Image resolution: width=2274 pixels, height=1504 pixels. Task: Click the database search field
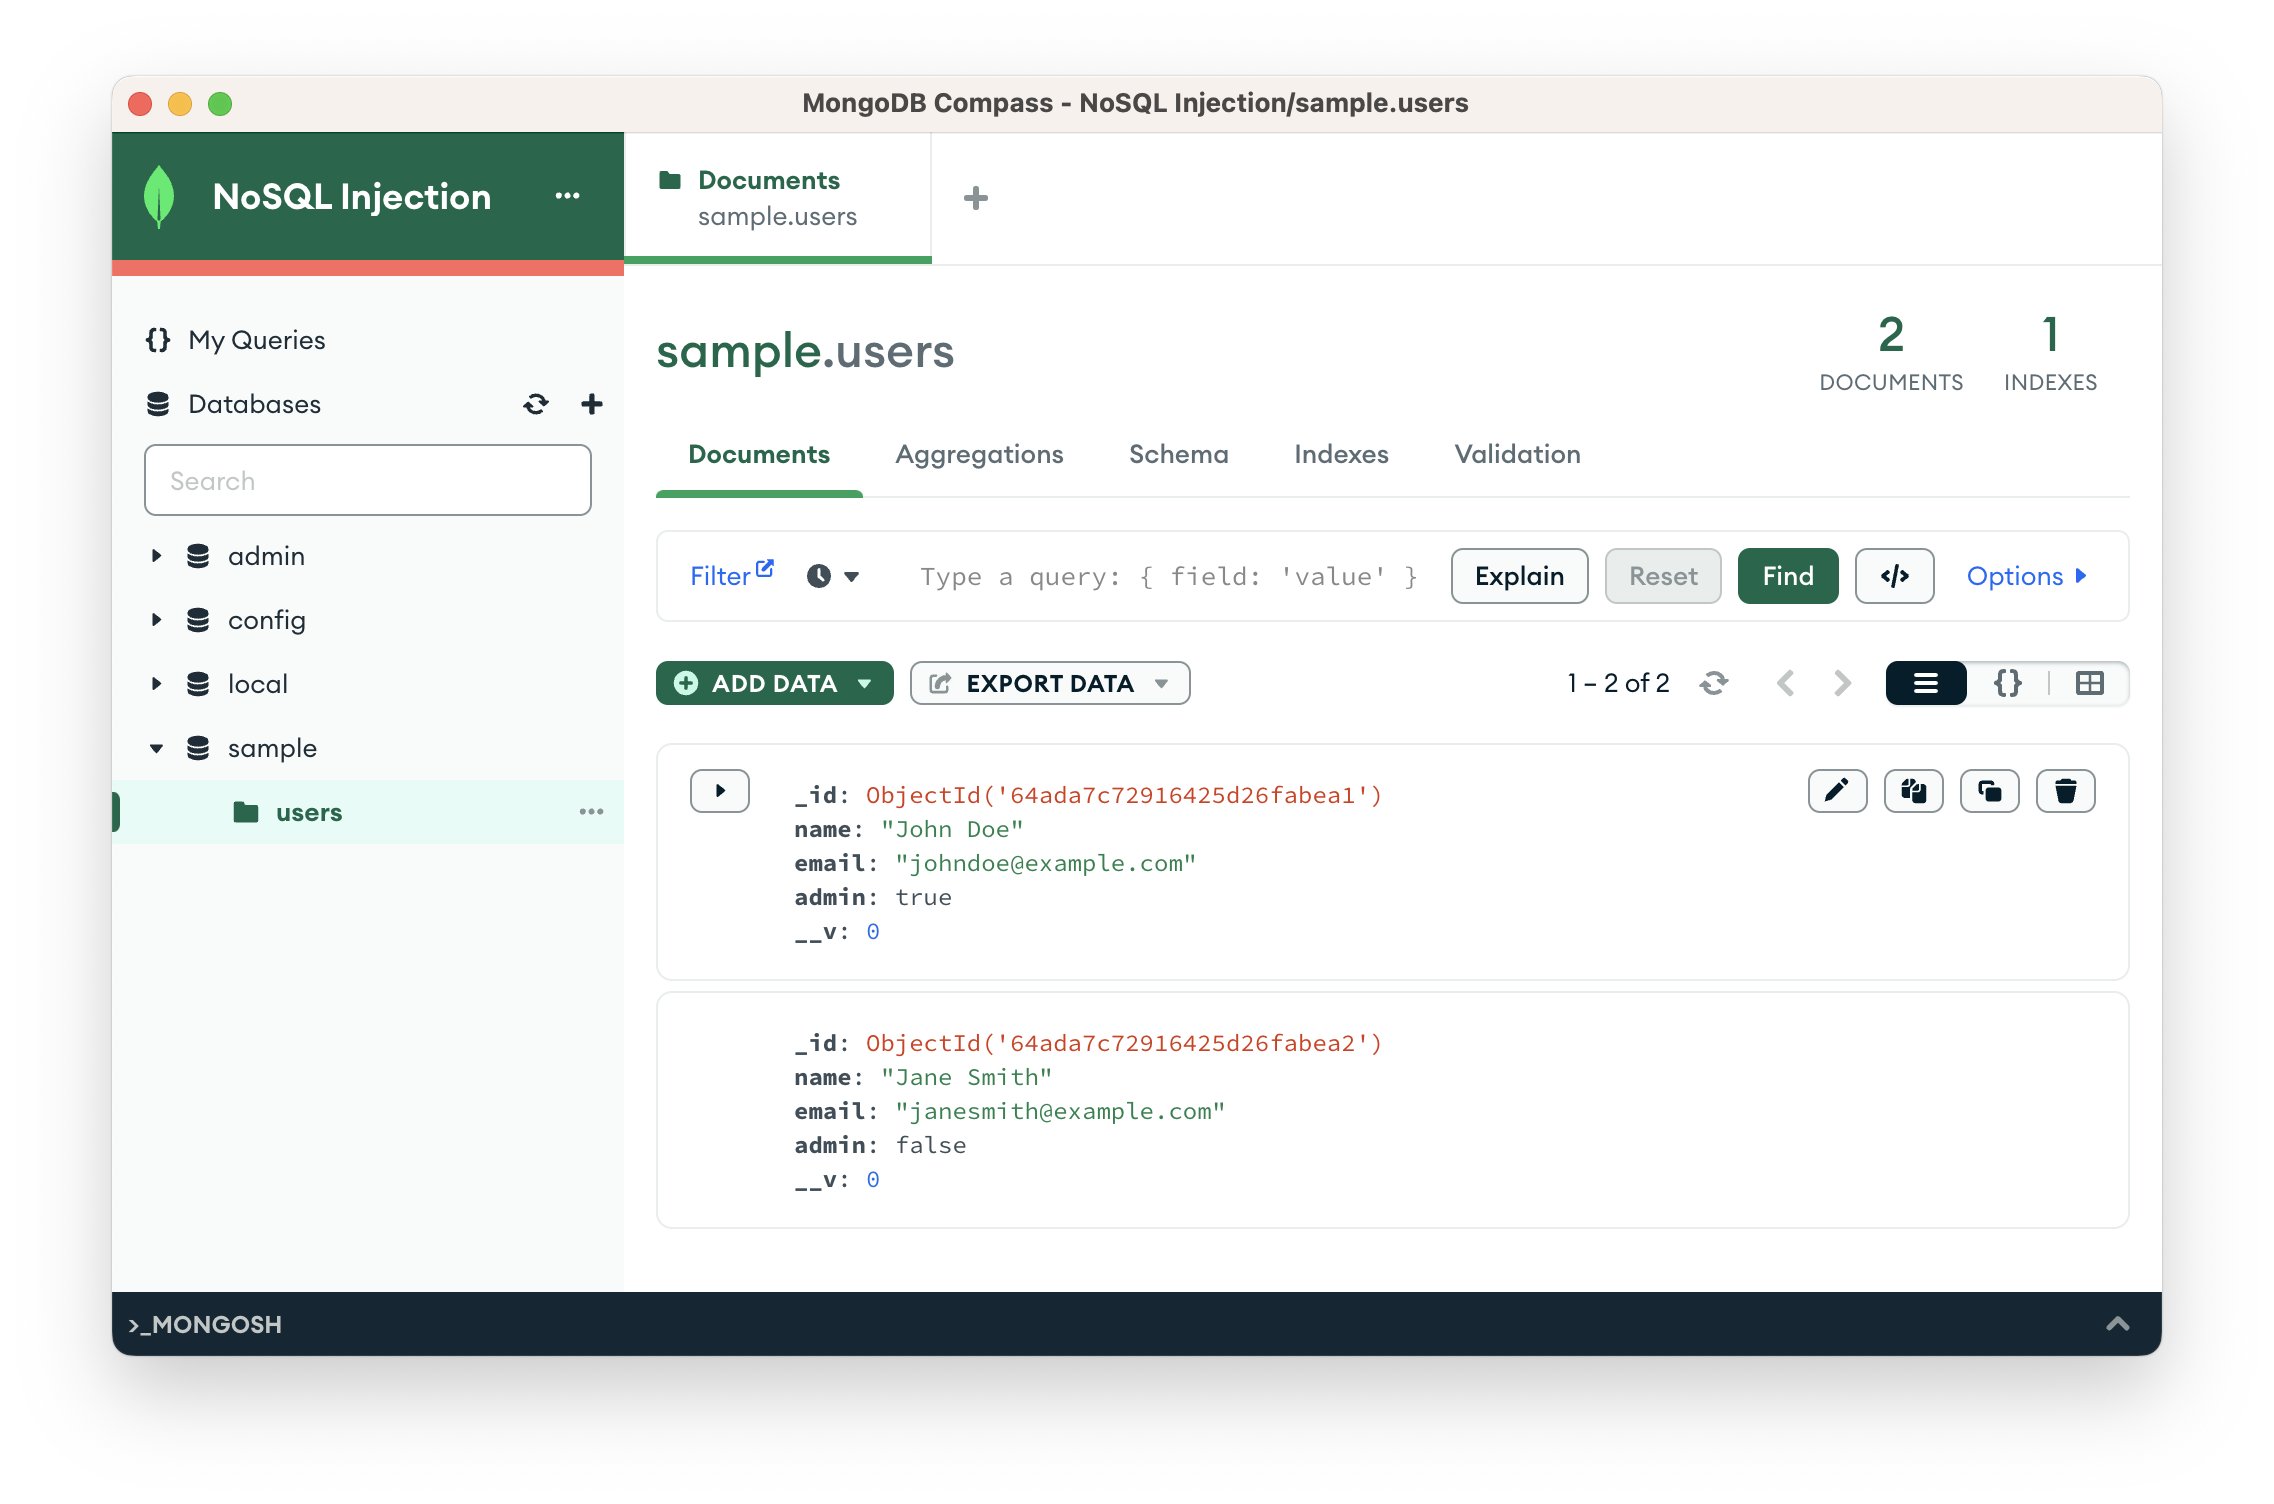coord(367,481)
